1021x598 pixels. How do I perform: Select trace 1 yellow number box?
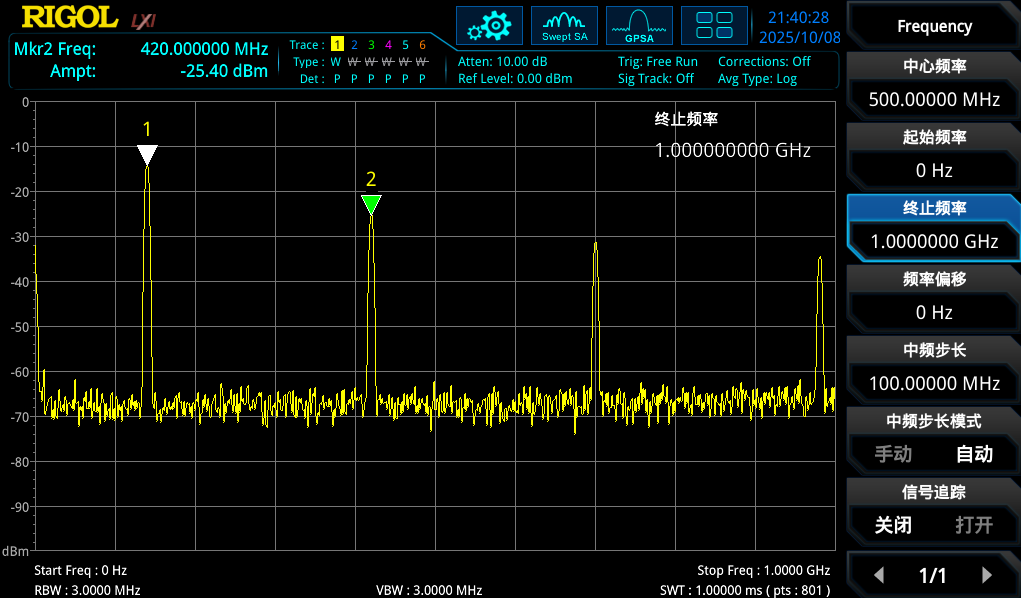[337, 44]
